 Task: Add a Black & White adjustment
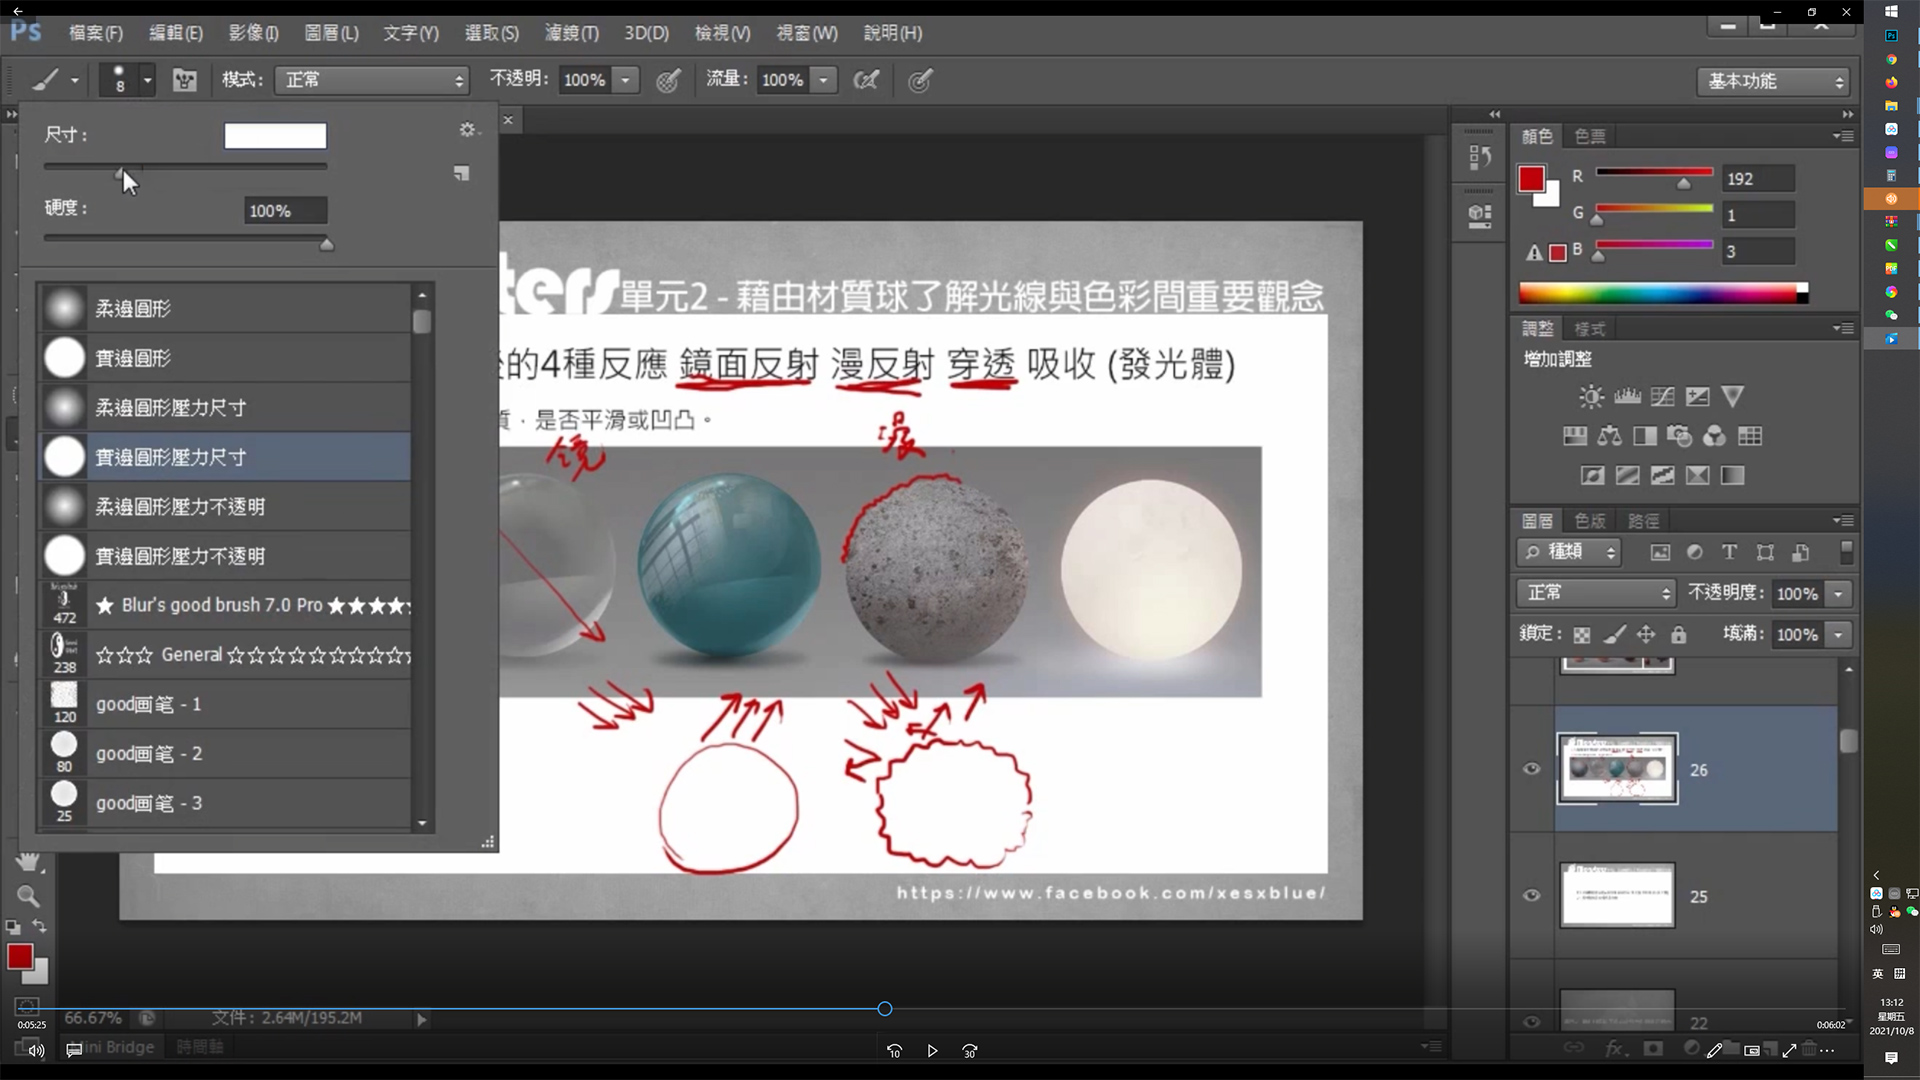[1645, 436]
